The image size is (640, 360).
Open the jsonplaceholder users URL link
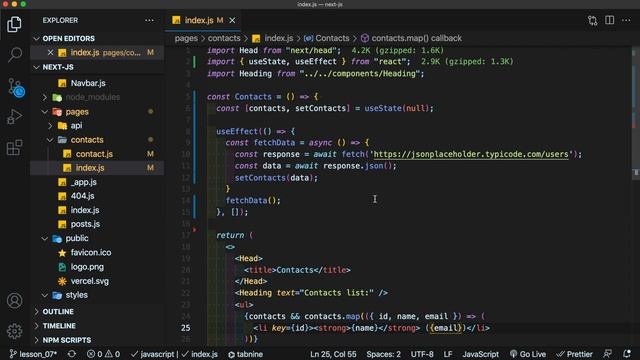[471, 154]
